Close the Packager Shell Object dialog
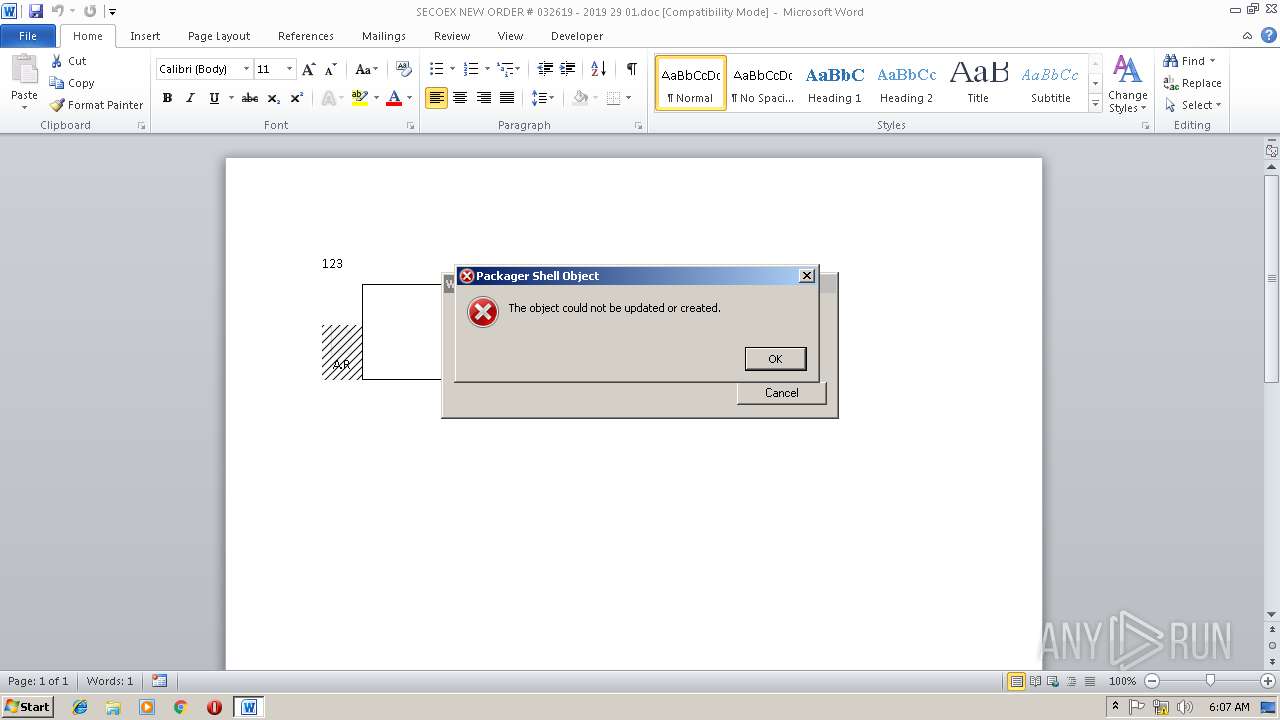The width and height of the screenshot is (1280, 720). point(807,276)
